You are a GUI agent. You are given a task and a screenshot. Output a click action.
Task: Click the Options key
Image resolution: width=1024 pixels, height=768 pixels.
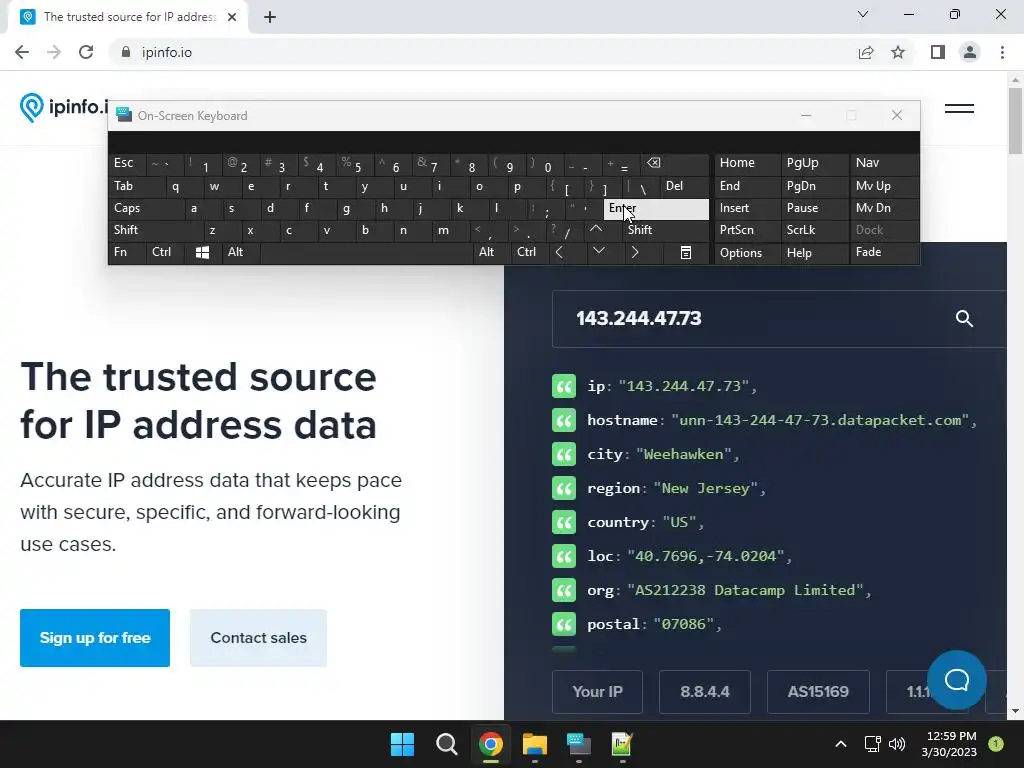(x=747, y=253)
